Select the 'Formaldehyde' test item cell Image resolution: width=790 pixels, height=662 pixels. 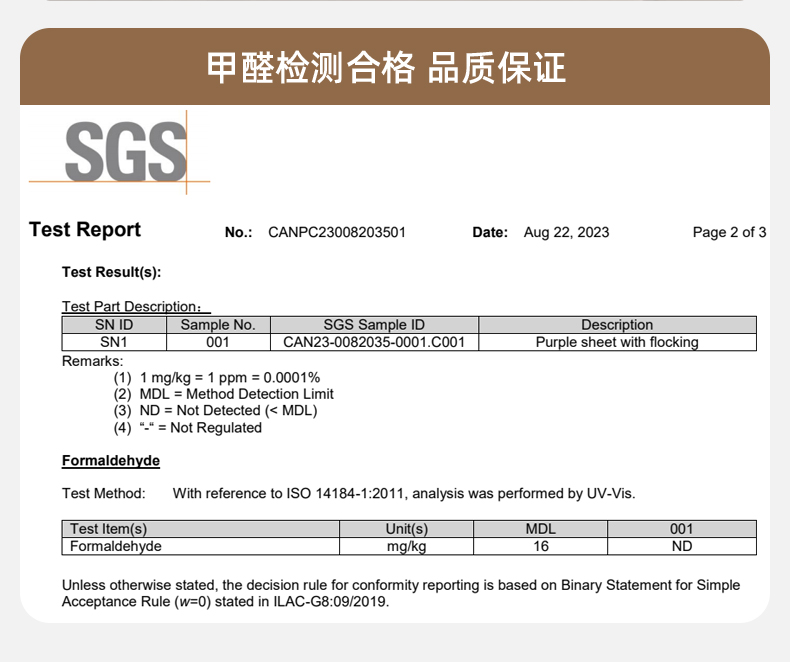pyautogui.click(x=201, y=546)
